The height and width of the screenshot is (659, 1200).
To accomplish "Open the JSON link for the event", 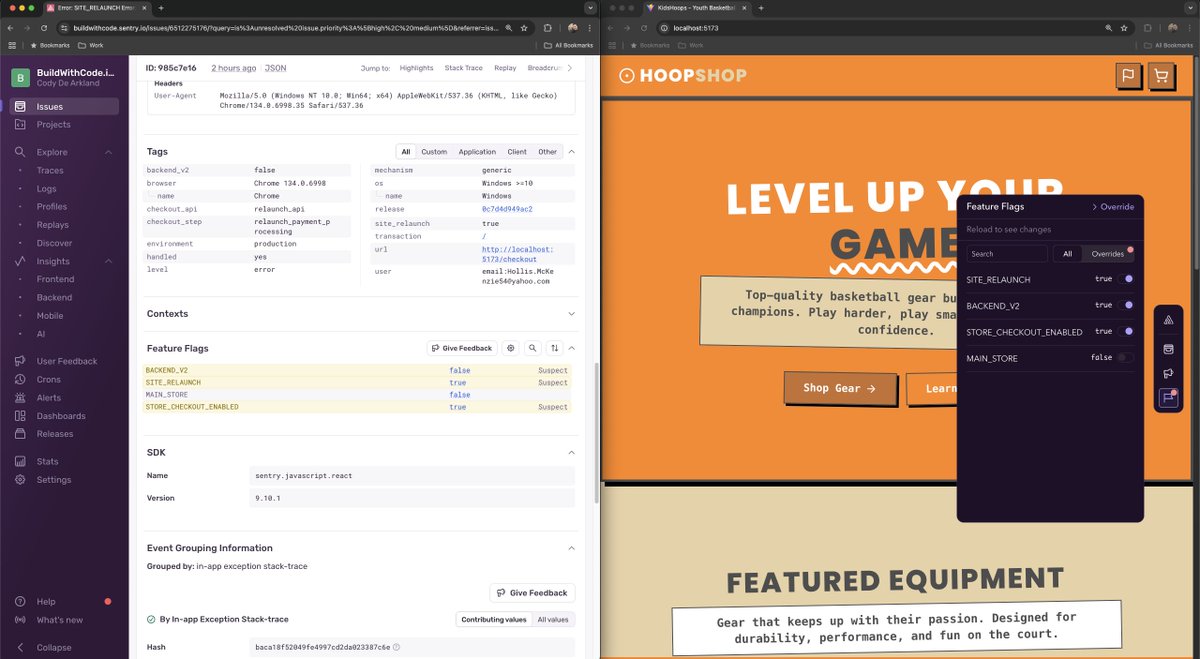I will click(275, 68).
